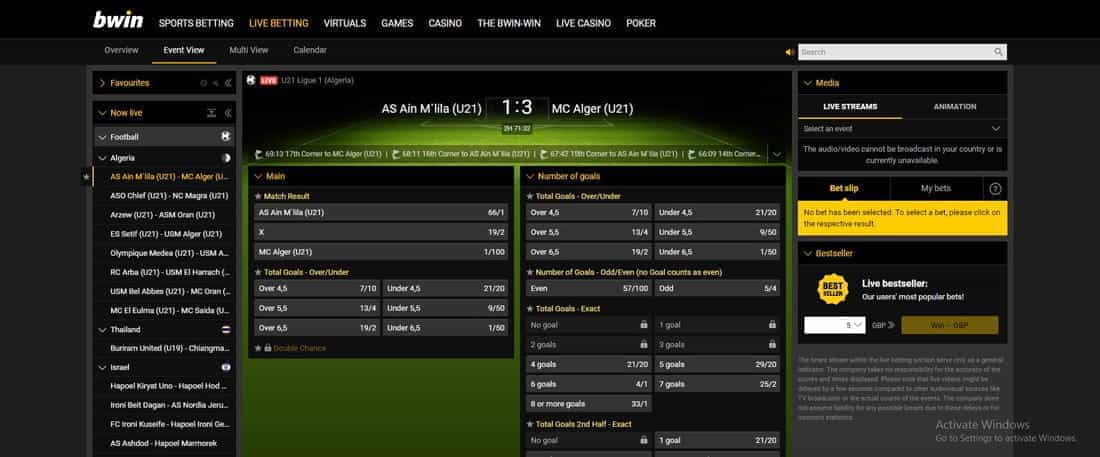
Task: Click the collapse-all icon in Now live
Action: point(211,113)
